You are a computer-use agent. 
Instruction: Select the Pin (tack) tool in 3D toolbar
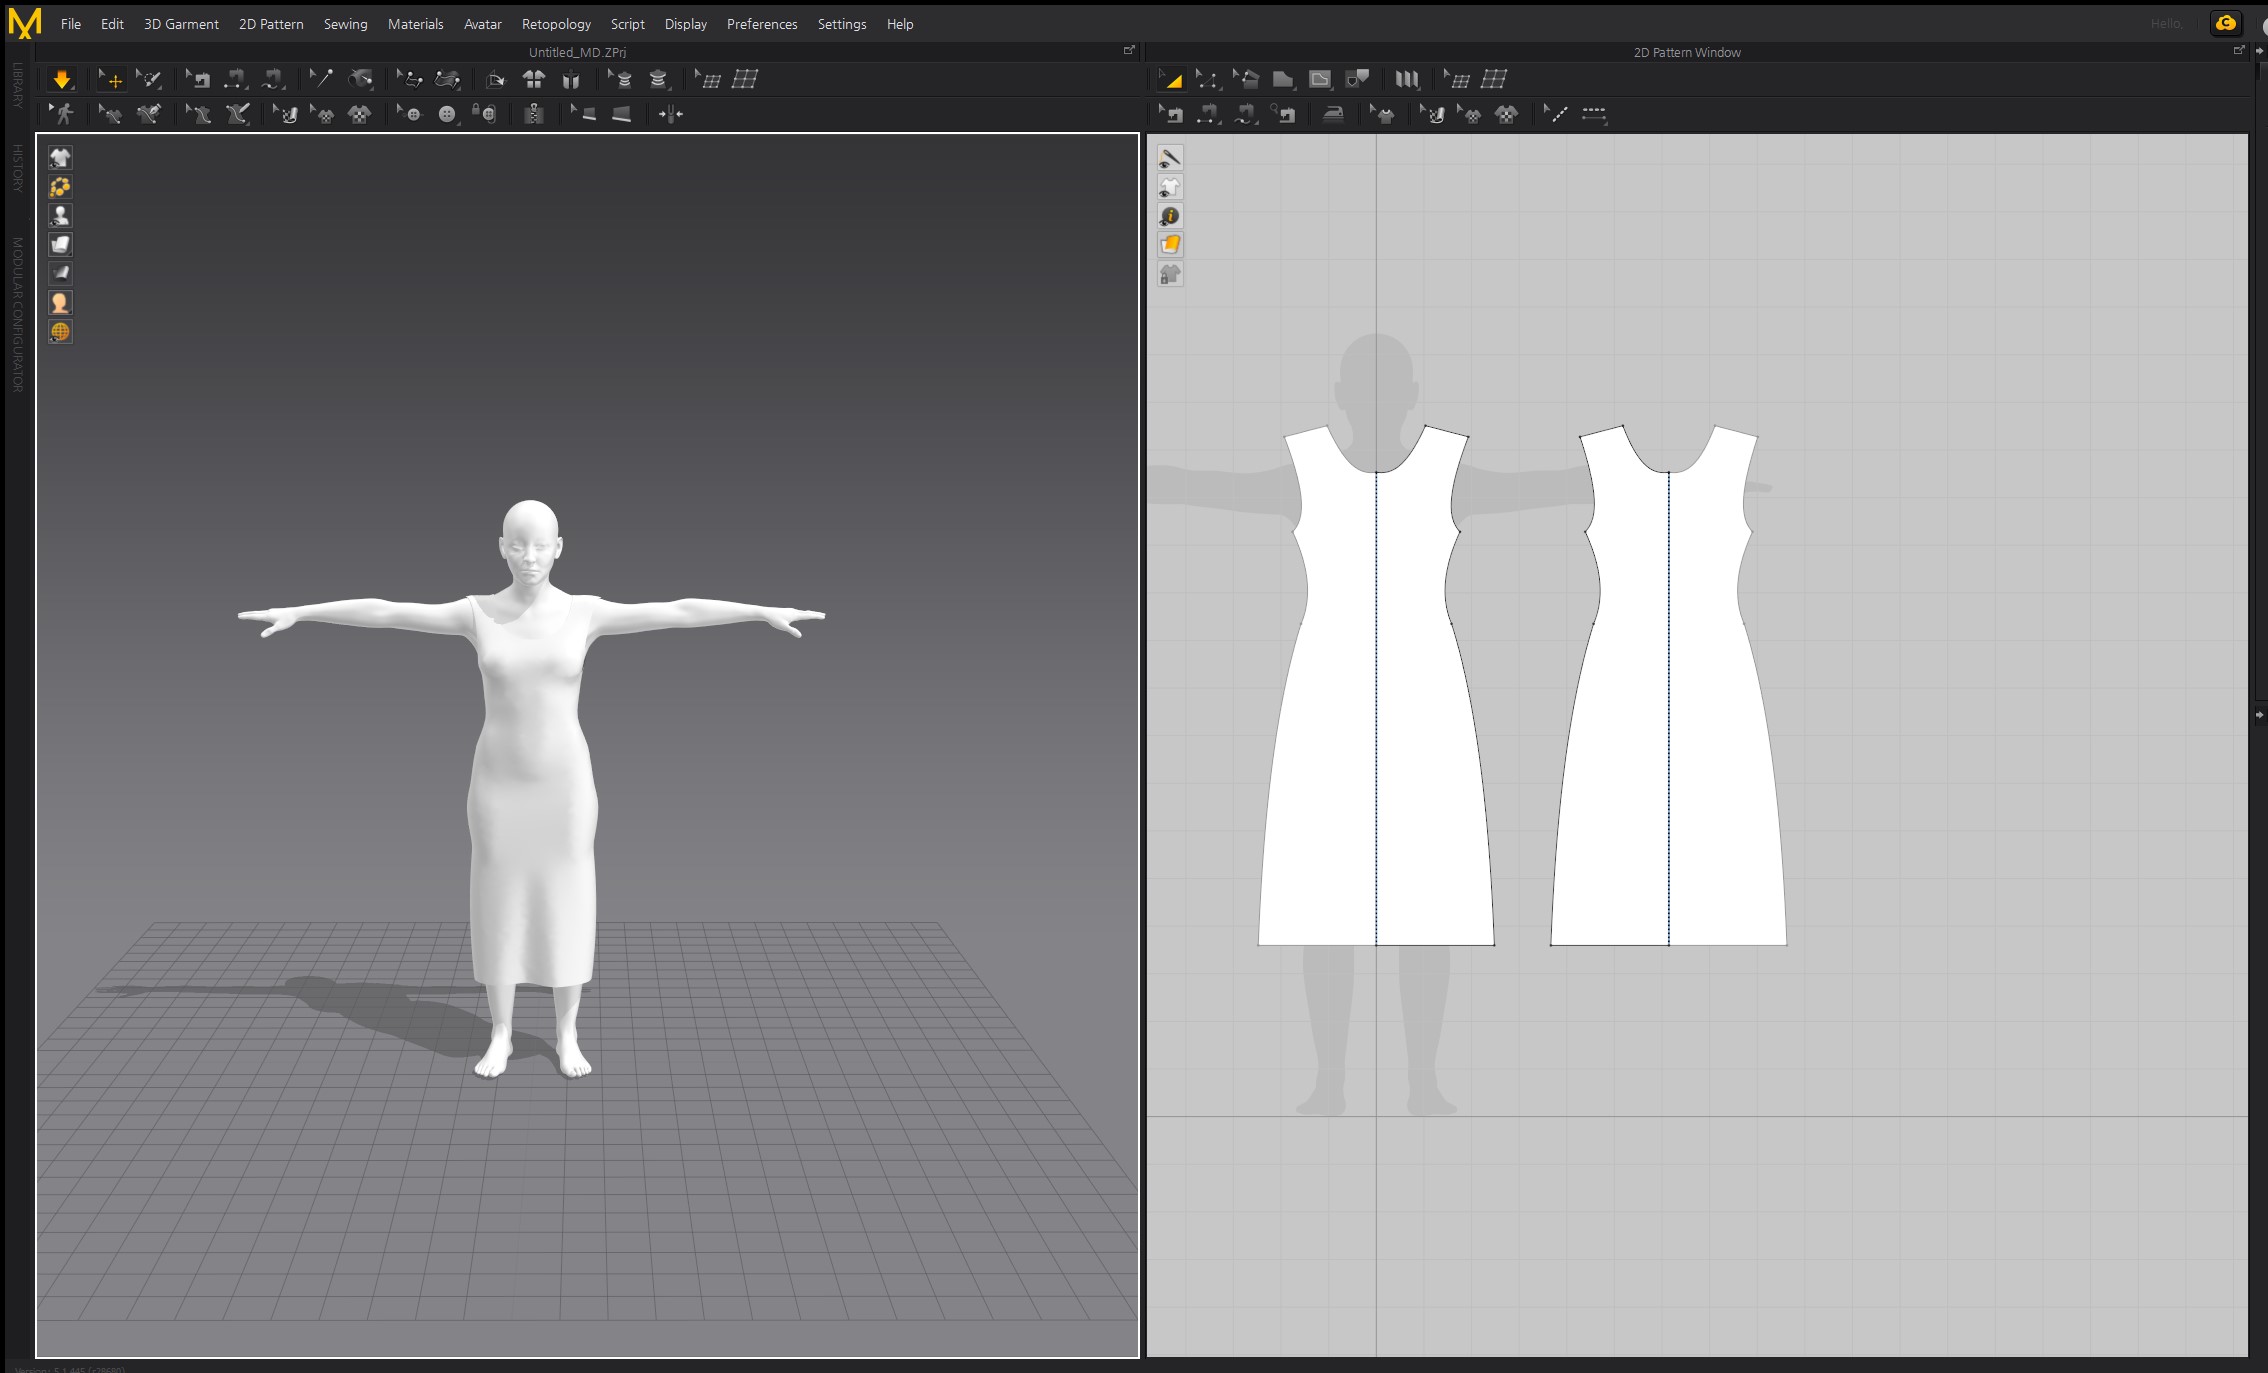coord(321,79)
